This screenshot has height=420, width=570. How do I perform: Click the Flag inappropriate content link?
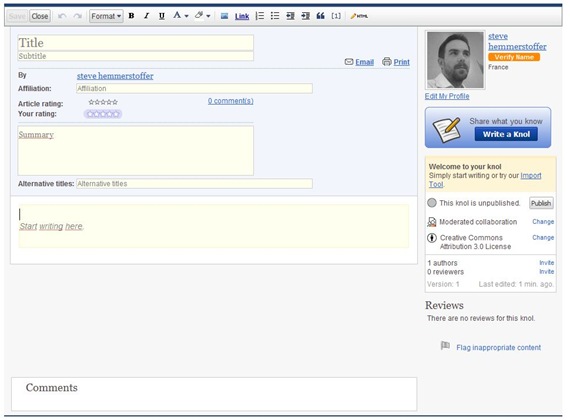tap(498, 348)
